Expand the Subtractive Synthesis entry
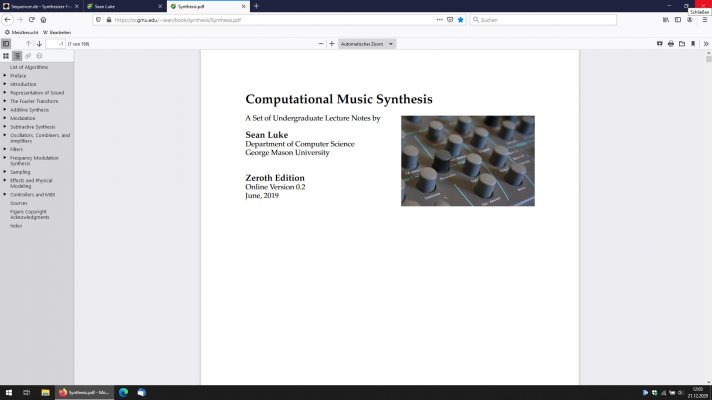Screen dimensions: 712x400 click(x=5, y=127)
